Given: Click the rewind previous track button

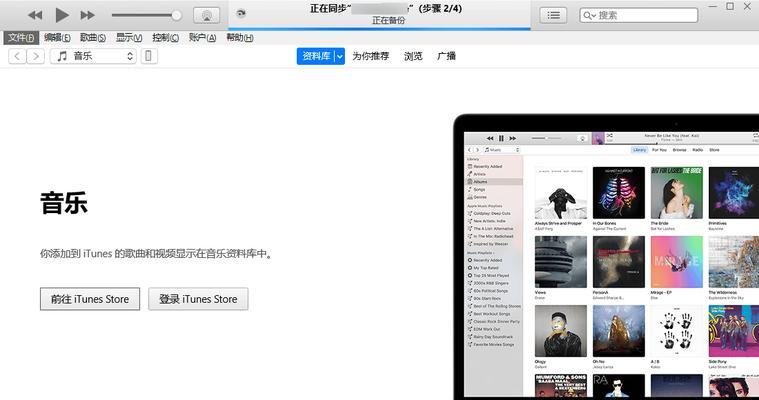Looking at the screenshot, I should pyautogui.click(x=35, y=15).
